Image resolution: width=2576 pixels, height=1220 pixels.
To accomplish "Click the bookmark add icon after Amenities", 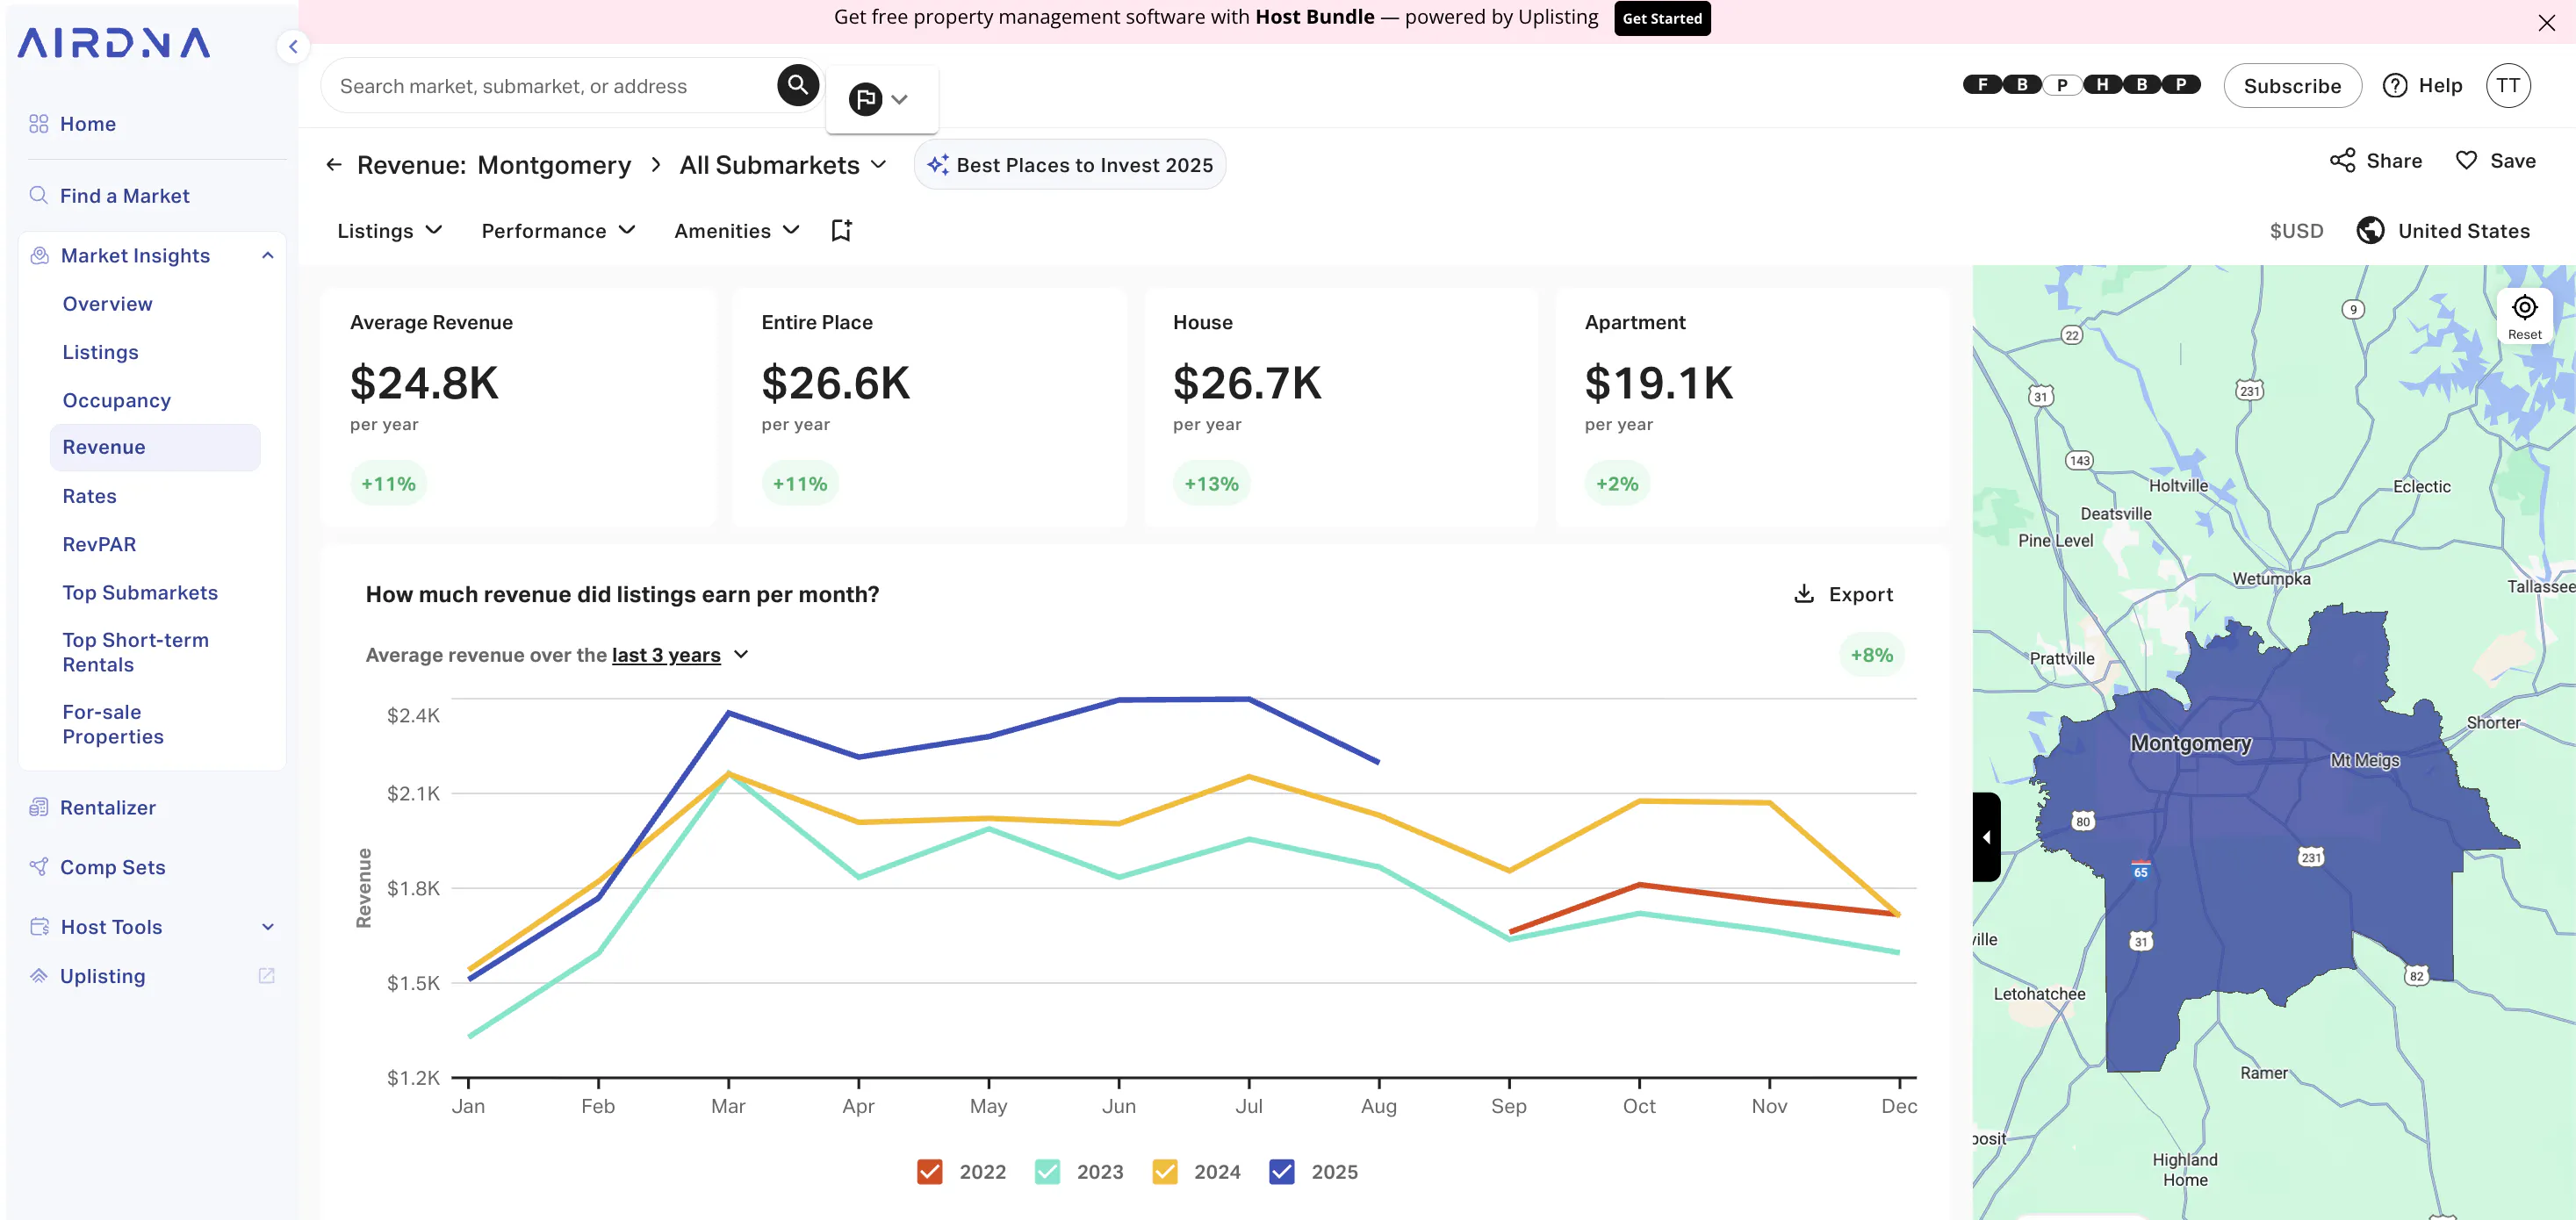I will coord(841,231).
